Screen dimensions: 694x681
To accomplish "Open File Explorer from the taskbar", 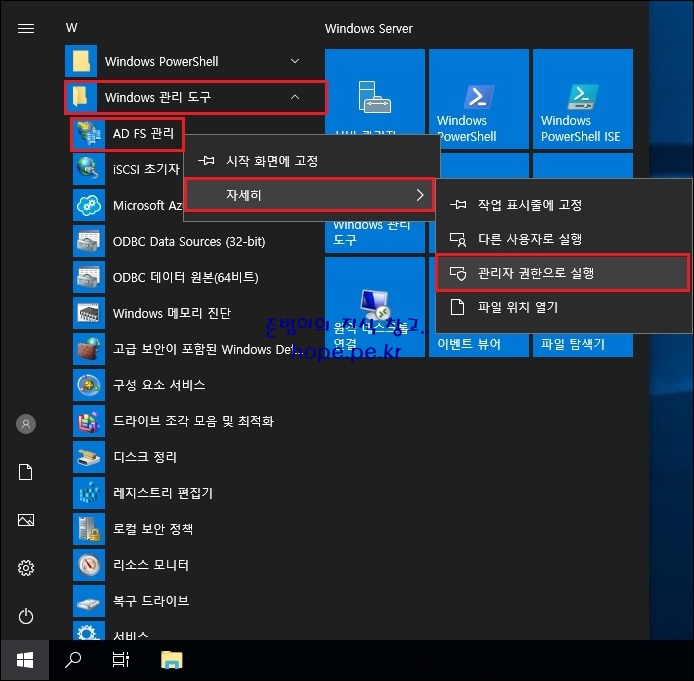I will click(171, 660).
